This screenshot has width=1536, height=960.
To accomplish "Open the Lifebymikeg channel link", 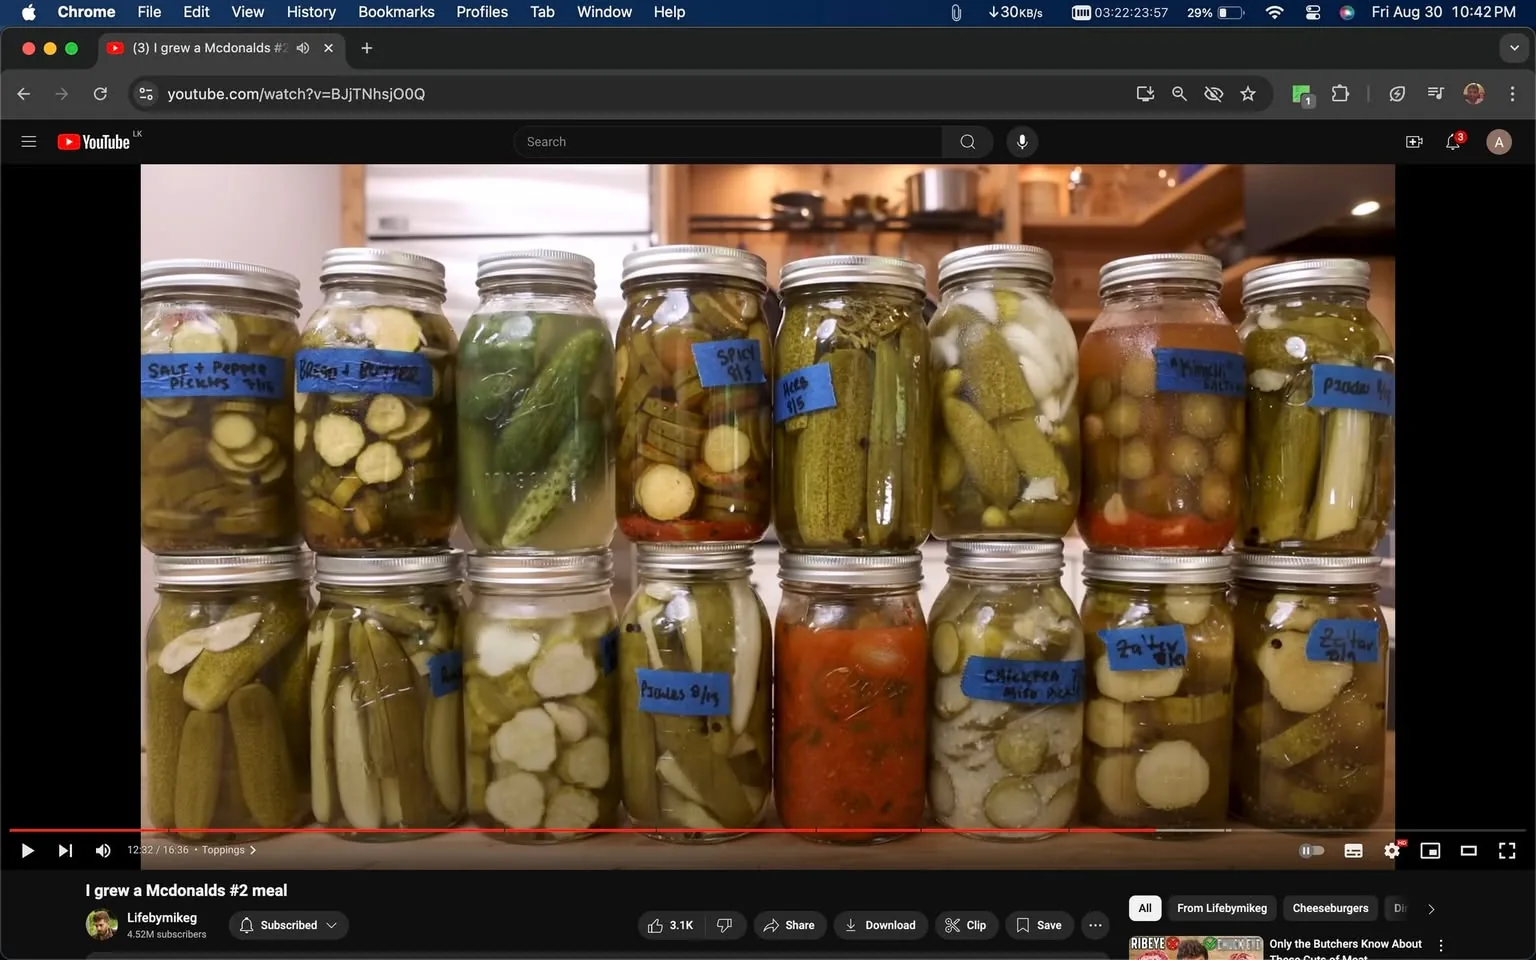I will pyautogui.click(x=163, y=917).
